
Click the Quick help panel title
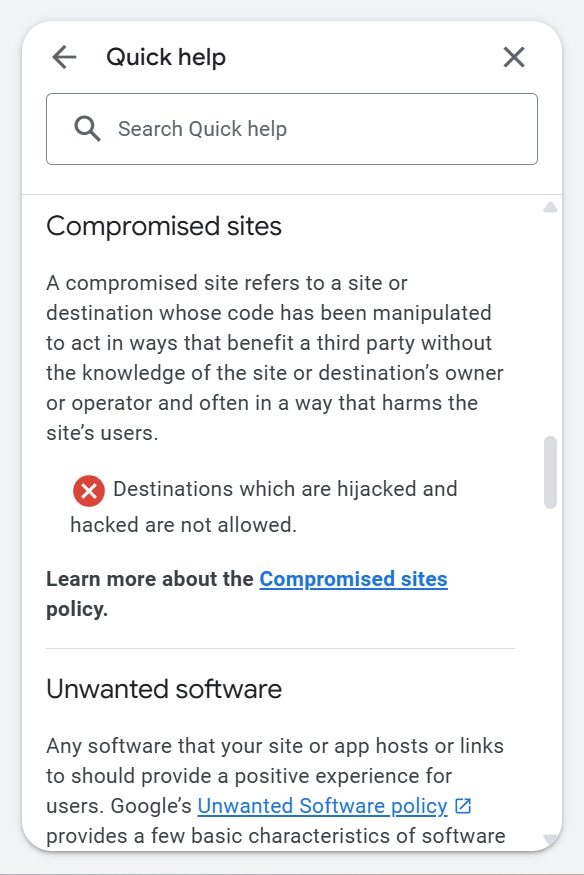pos(166,57)
